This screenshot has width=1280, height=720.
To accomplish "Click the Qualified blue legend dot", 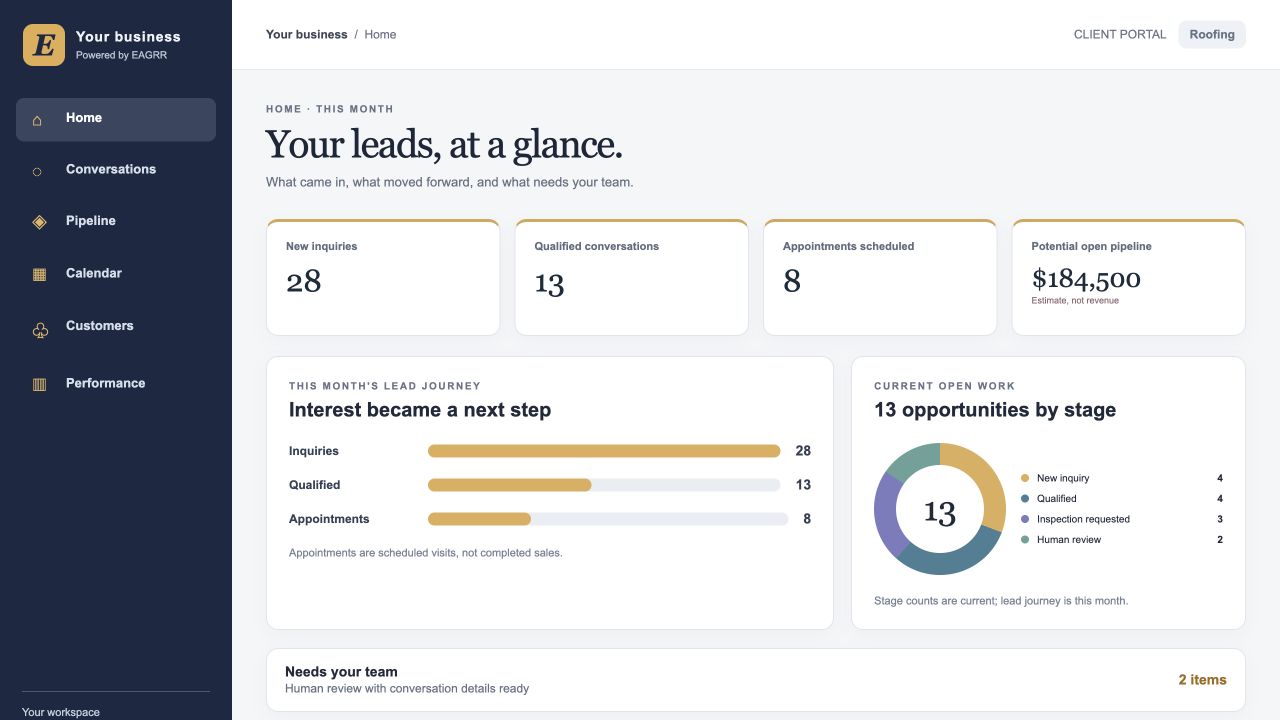I will 1025,498.
